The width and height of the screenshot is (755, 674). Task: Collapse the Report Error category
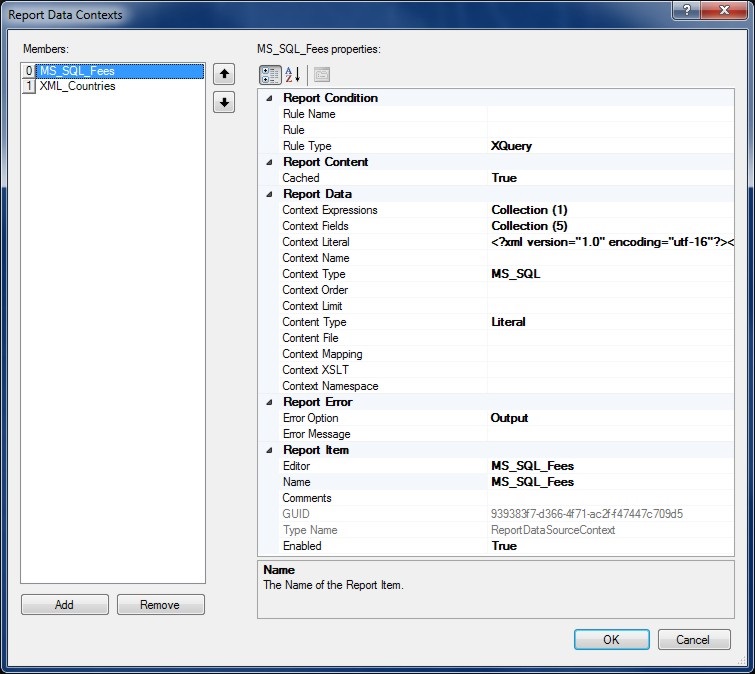point(269,402)
